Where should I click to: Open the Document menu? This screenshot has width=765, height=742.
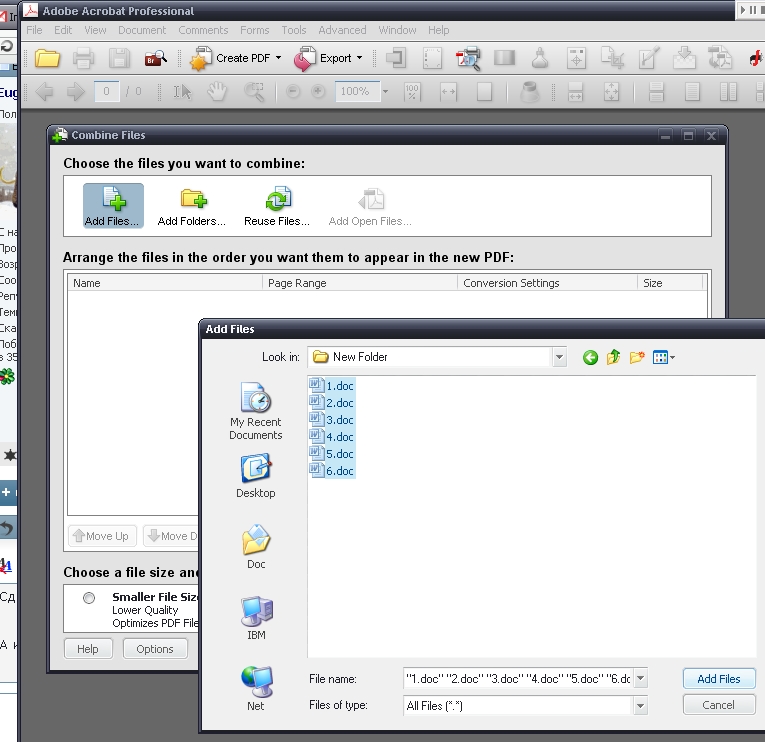click(142, 30)
